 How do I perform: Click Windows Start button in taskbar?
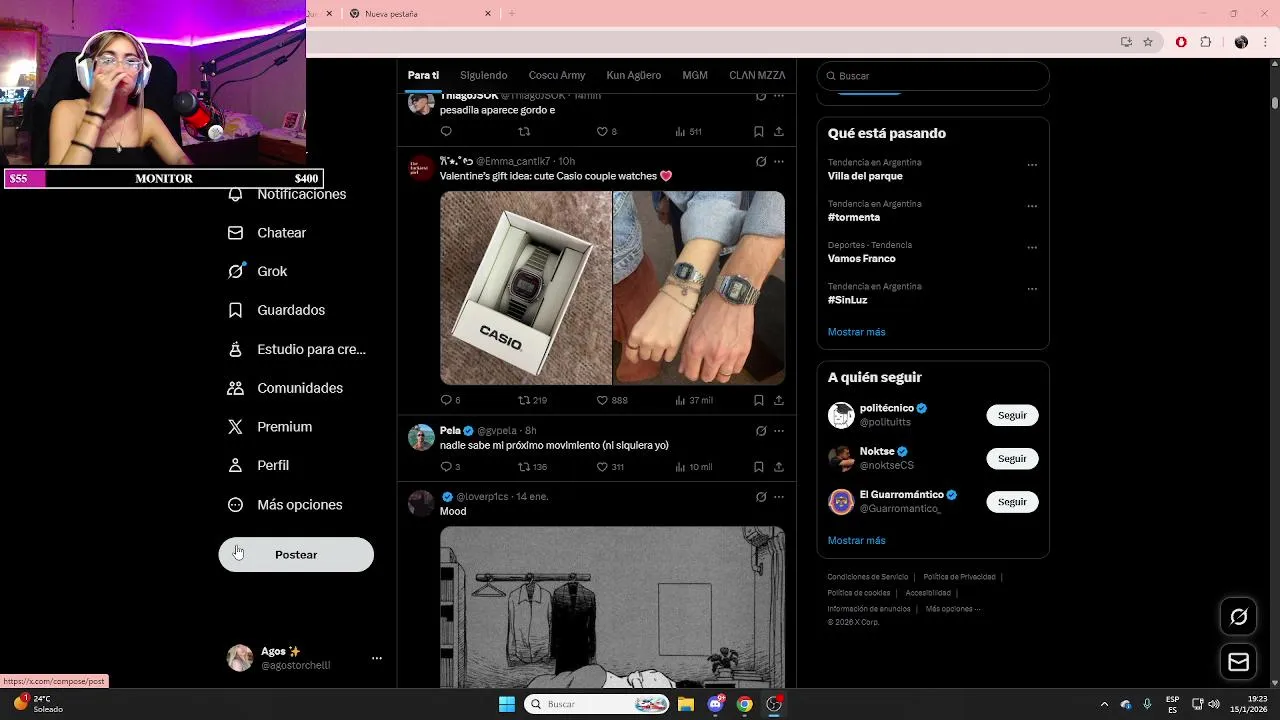pyautogui.click(x=507, y=704)
